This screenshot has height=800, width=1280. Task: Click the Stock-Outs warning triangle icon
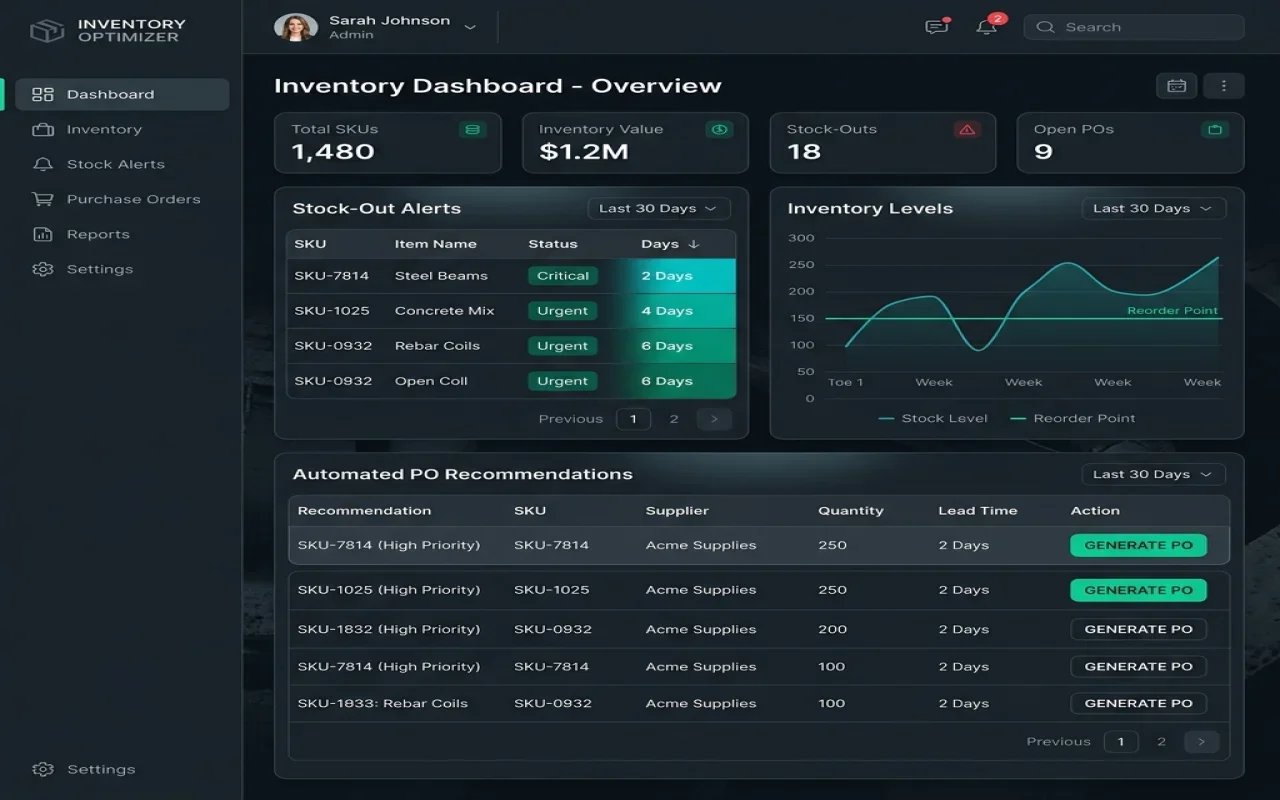(x=967, y=130)
